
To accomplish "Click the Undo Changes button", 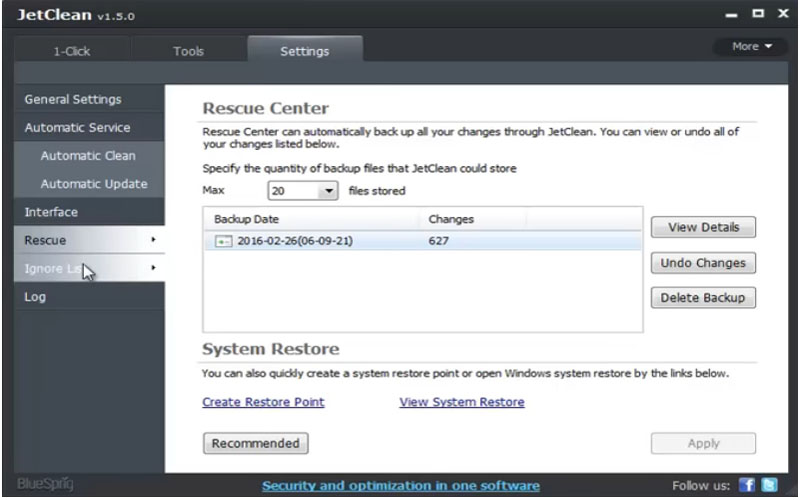I will pos(703,263).
